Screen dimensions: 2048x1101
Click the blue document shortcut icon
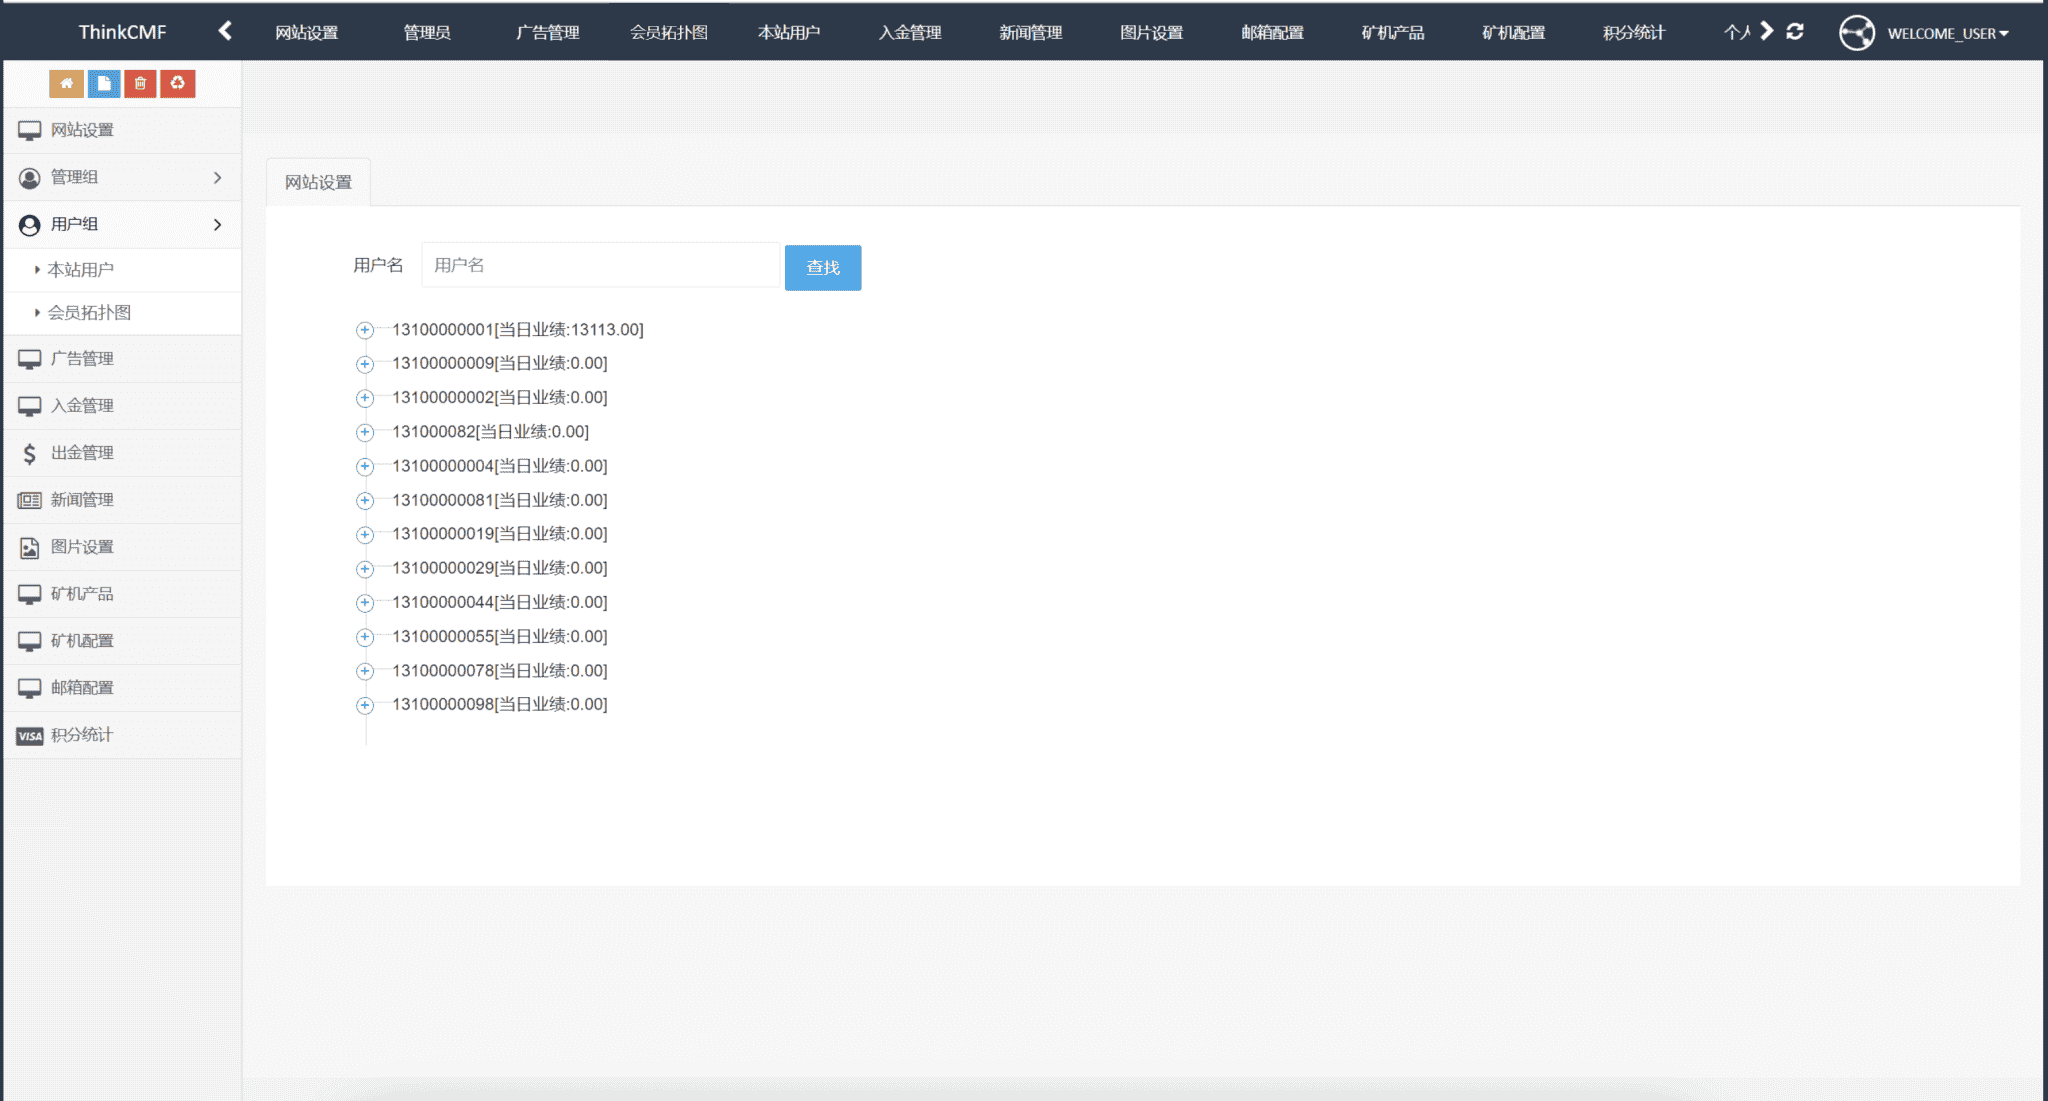coord(104,84)
